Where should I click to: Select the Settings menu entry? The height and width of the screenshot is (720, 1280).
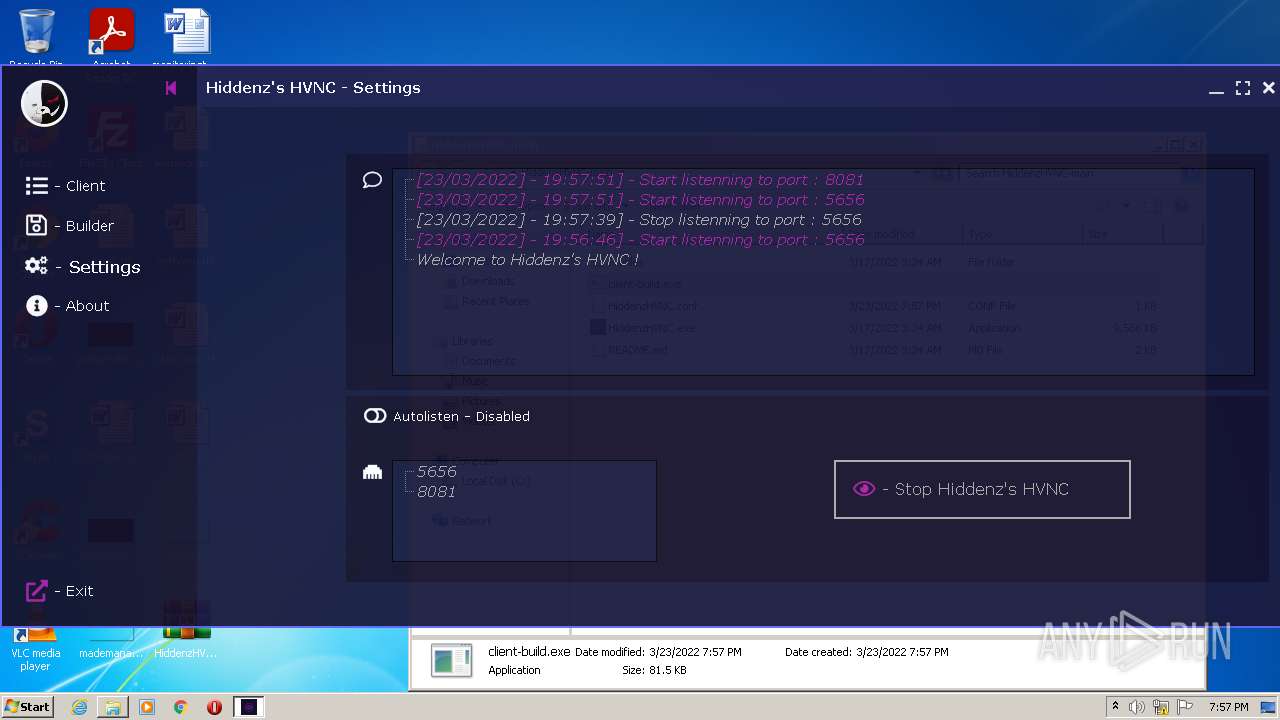tap(83, 267)
